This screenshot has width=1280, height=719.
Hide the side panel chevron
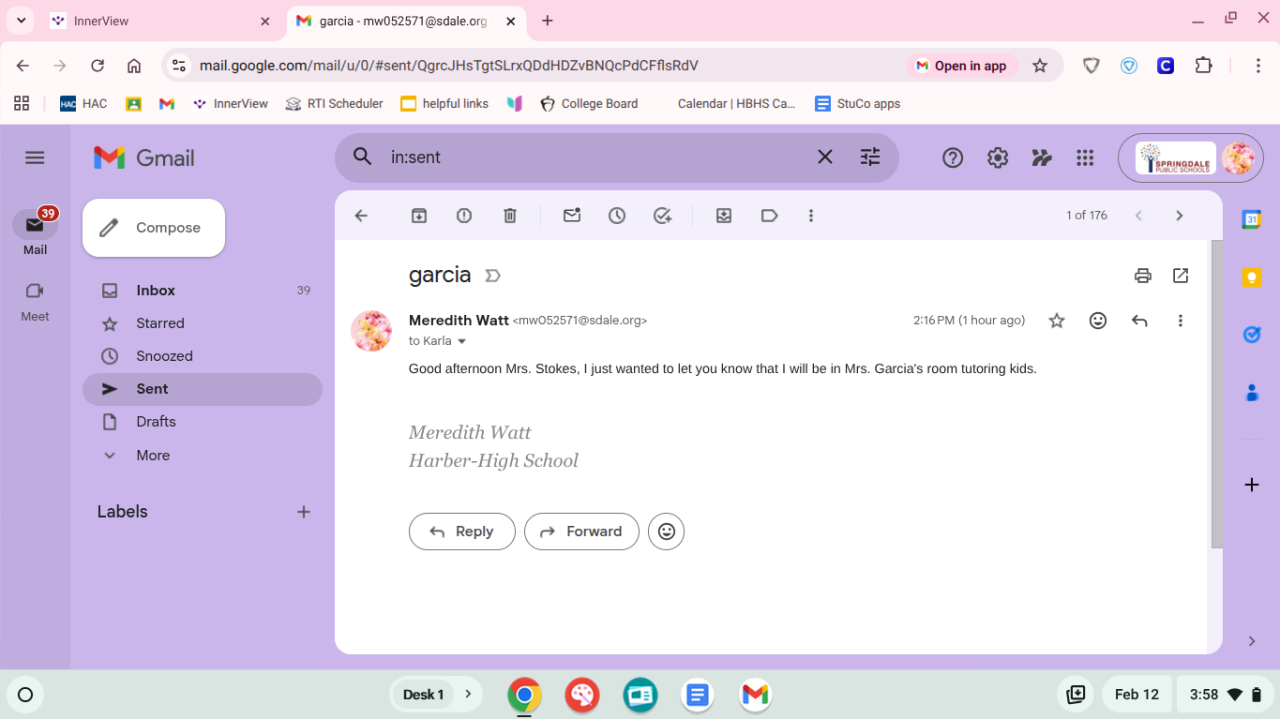point(1252,641)
